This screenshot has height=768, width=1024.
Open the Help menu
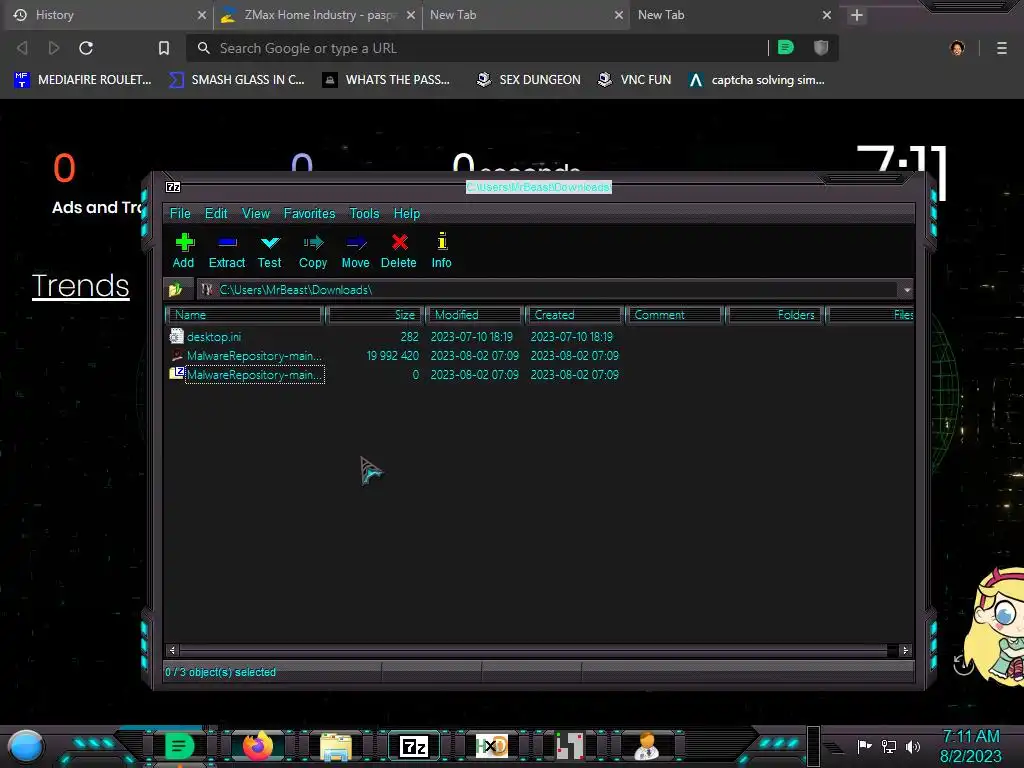pos(407,214)
